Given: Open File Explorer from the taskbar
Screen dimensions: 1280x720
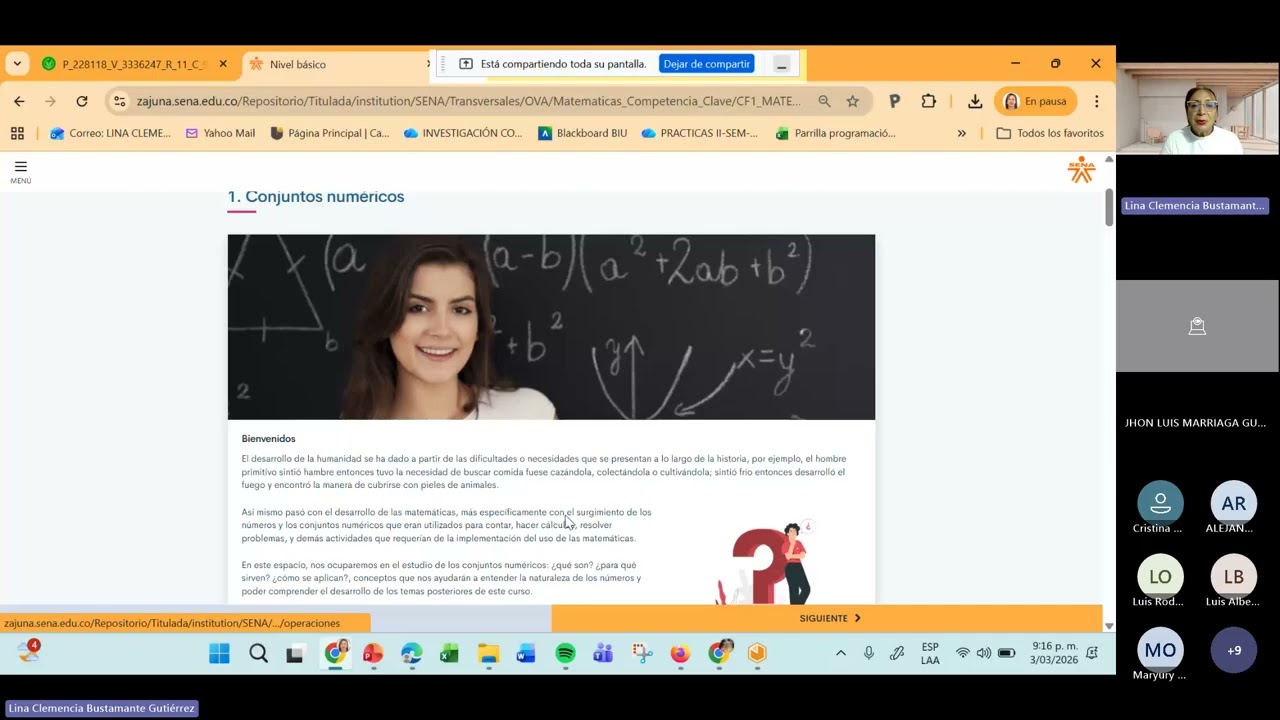Looking at the screenshot, I should coord(488,654).
